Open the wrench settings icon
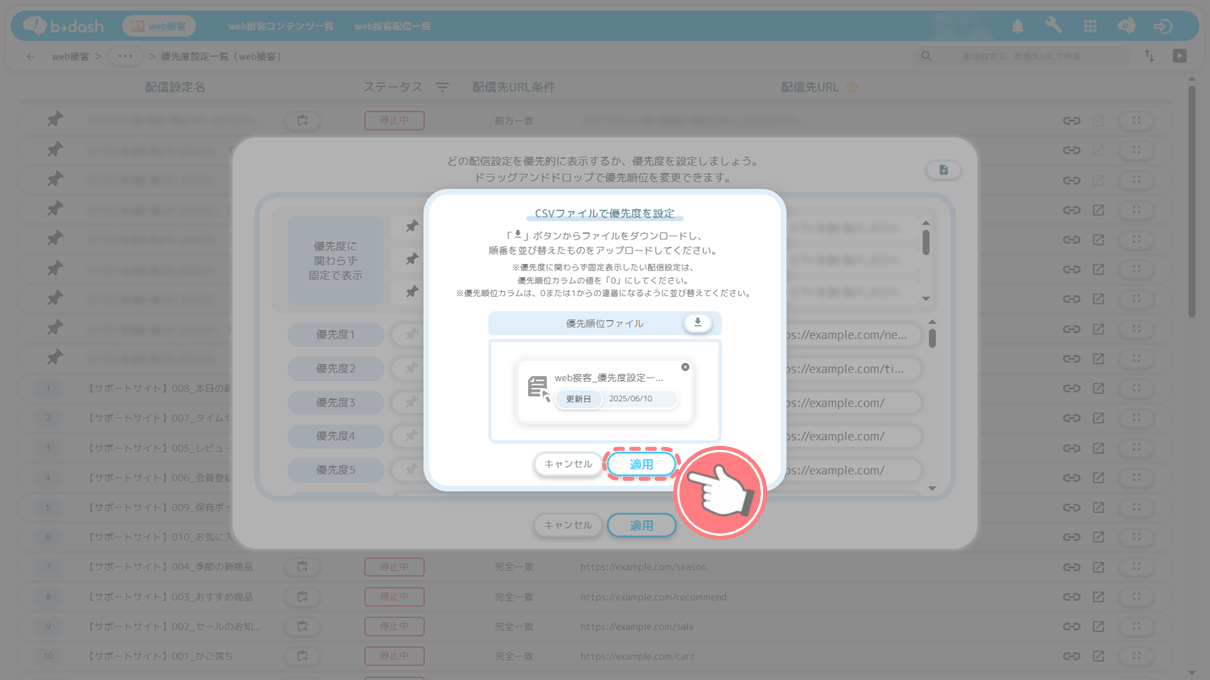The image size is (1210, 680). tap(1054, 26)
